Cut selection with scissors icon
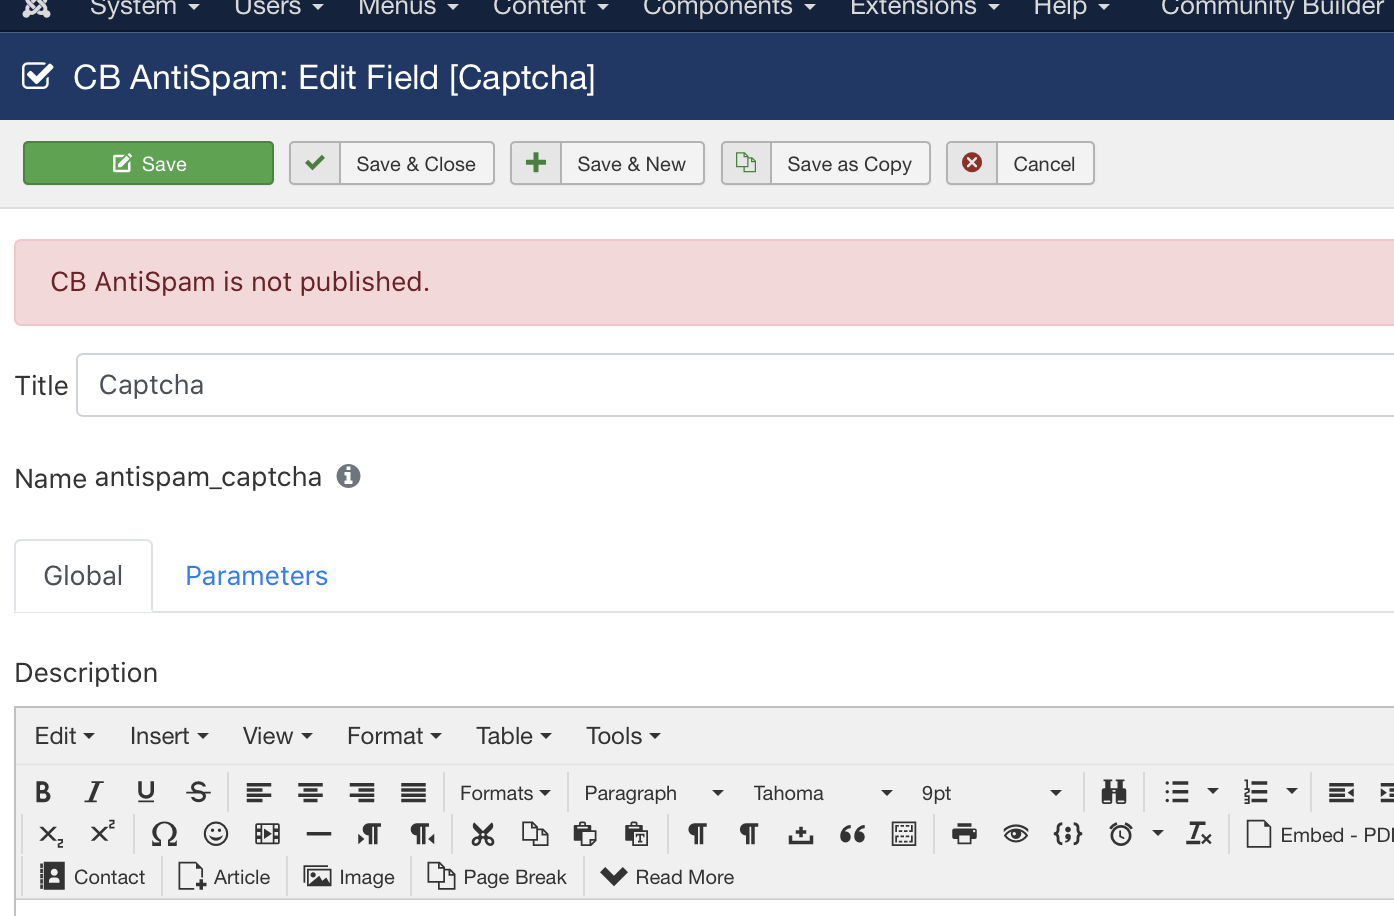The width and height of the screenshot is (1394, 916). pos(483,834)
